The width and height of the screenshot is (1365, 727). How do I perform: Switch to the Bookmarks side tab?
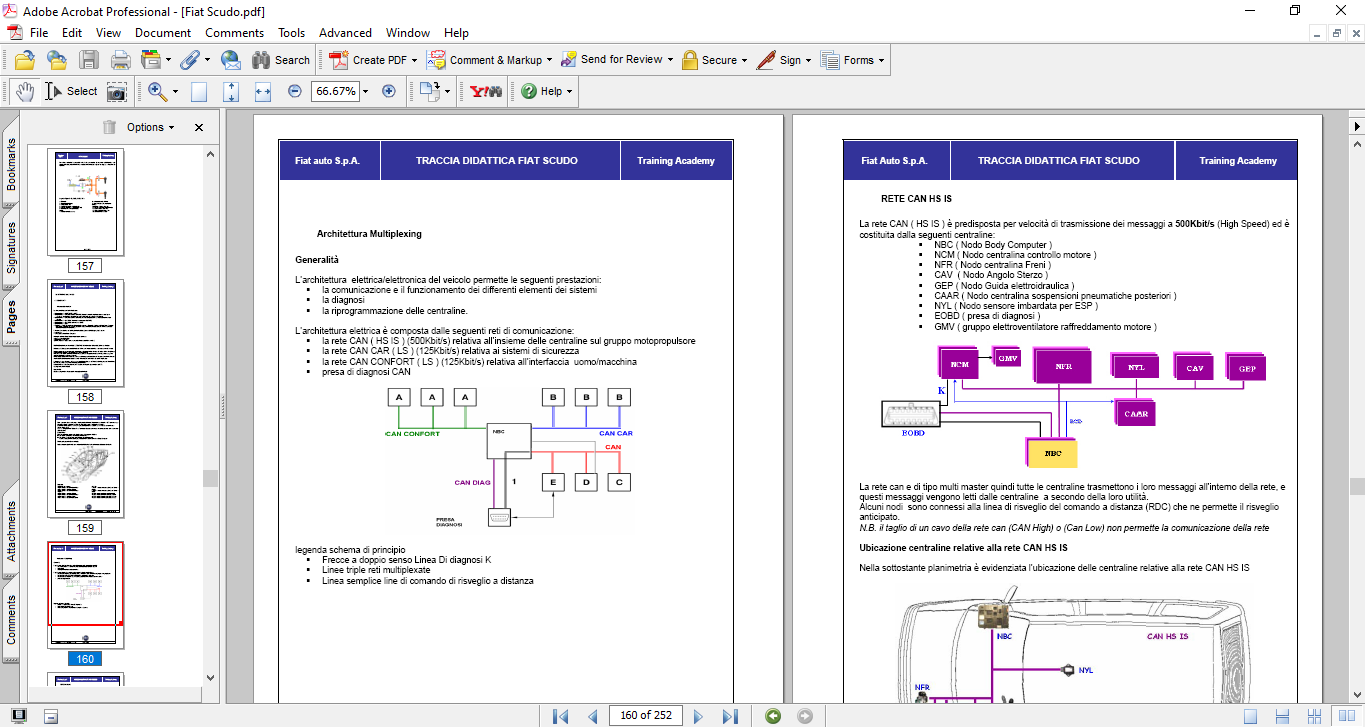click(11, 163)
